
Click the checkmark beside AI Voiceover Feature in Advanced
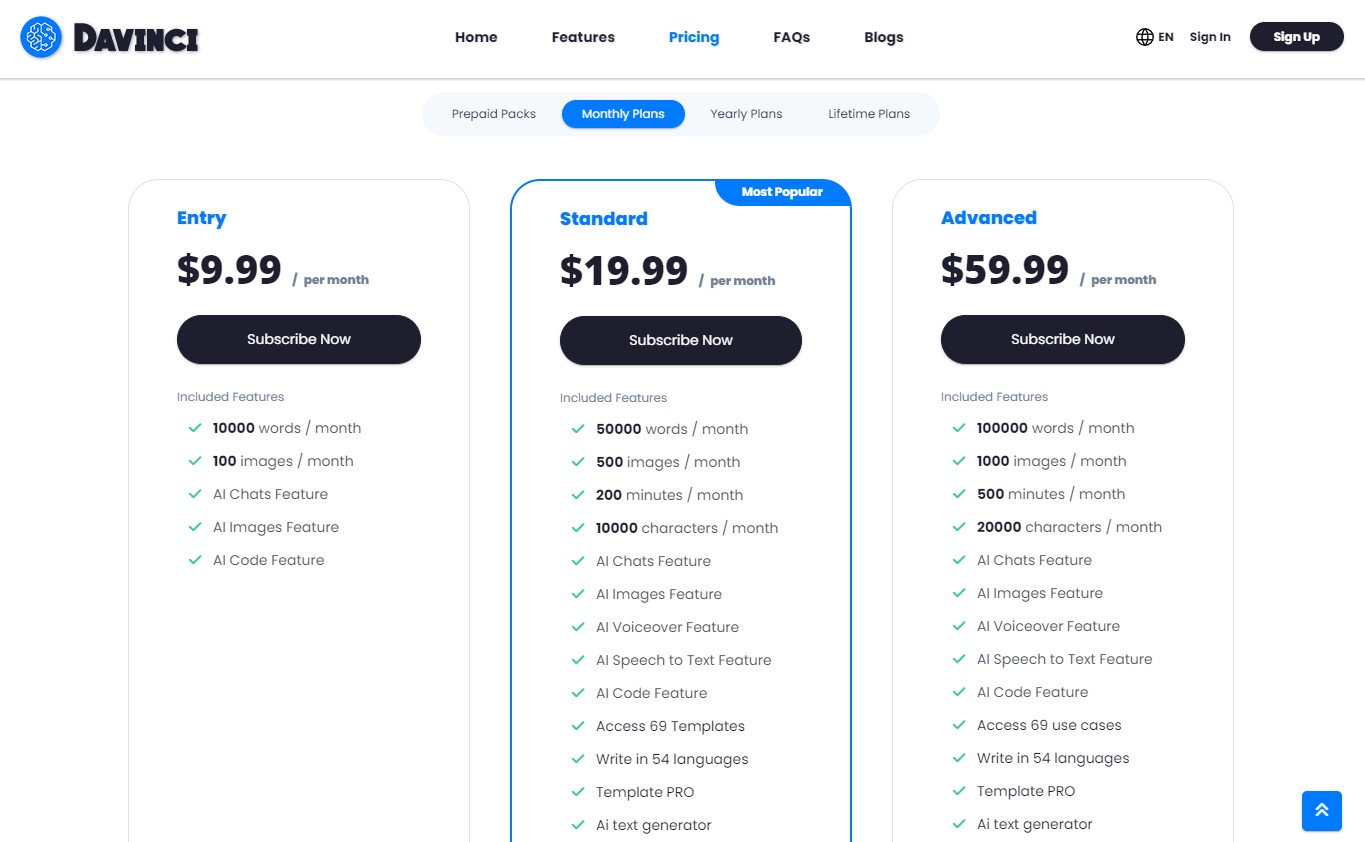[x=959, y=626]
